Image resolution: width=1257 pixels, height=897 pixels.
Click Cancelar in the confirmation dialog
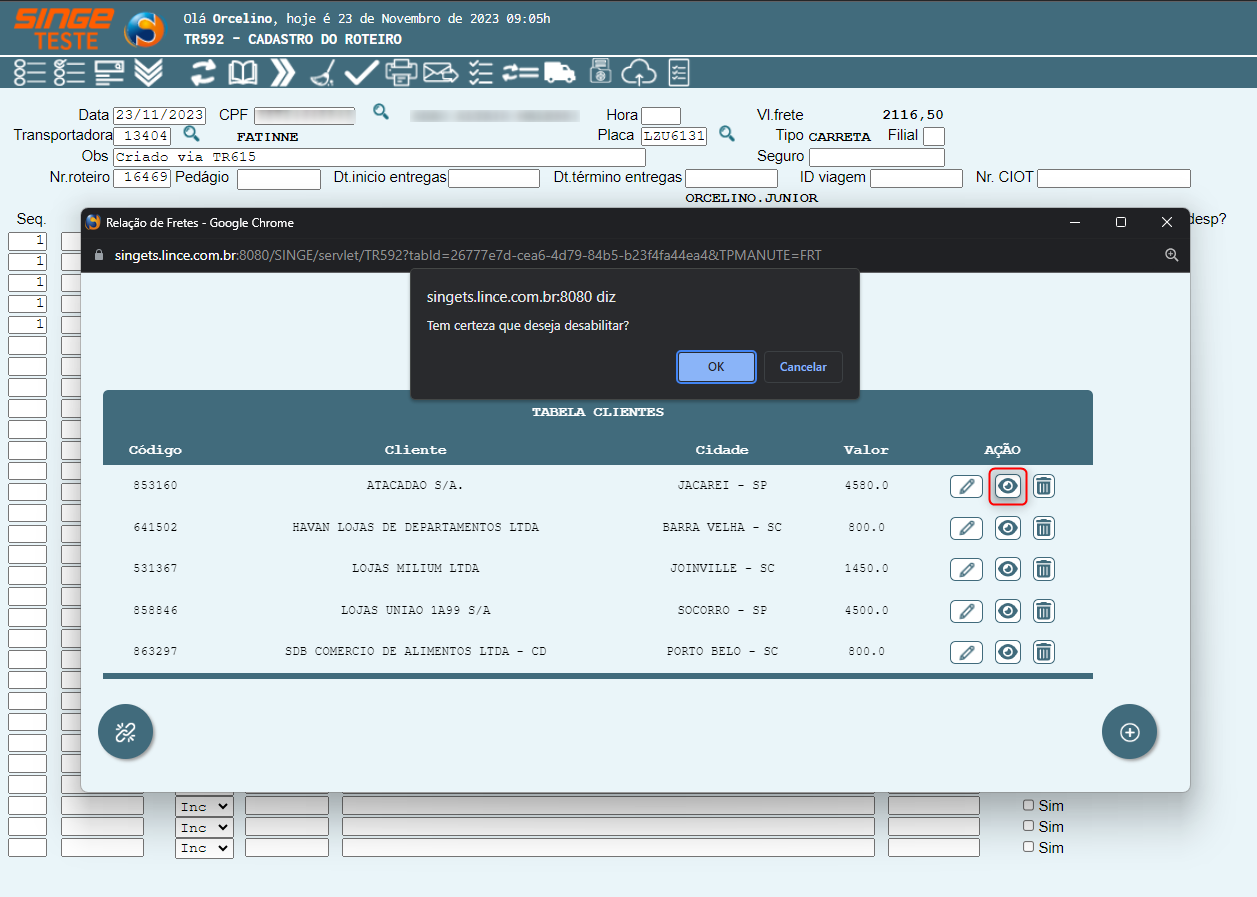click(x=803, y=367)
